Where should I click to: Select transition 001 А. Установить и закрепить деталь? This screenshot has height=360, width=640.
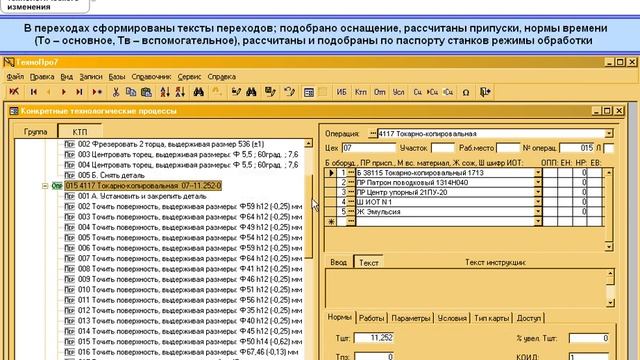(x=142, y=196)
